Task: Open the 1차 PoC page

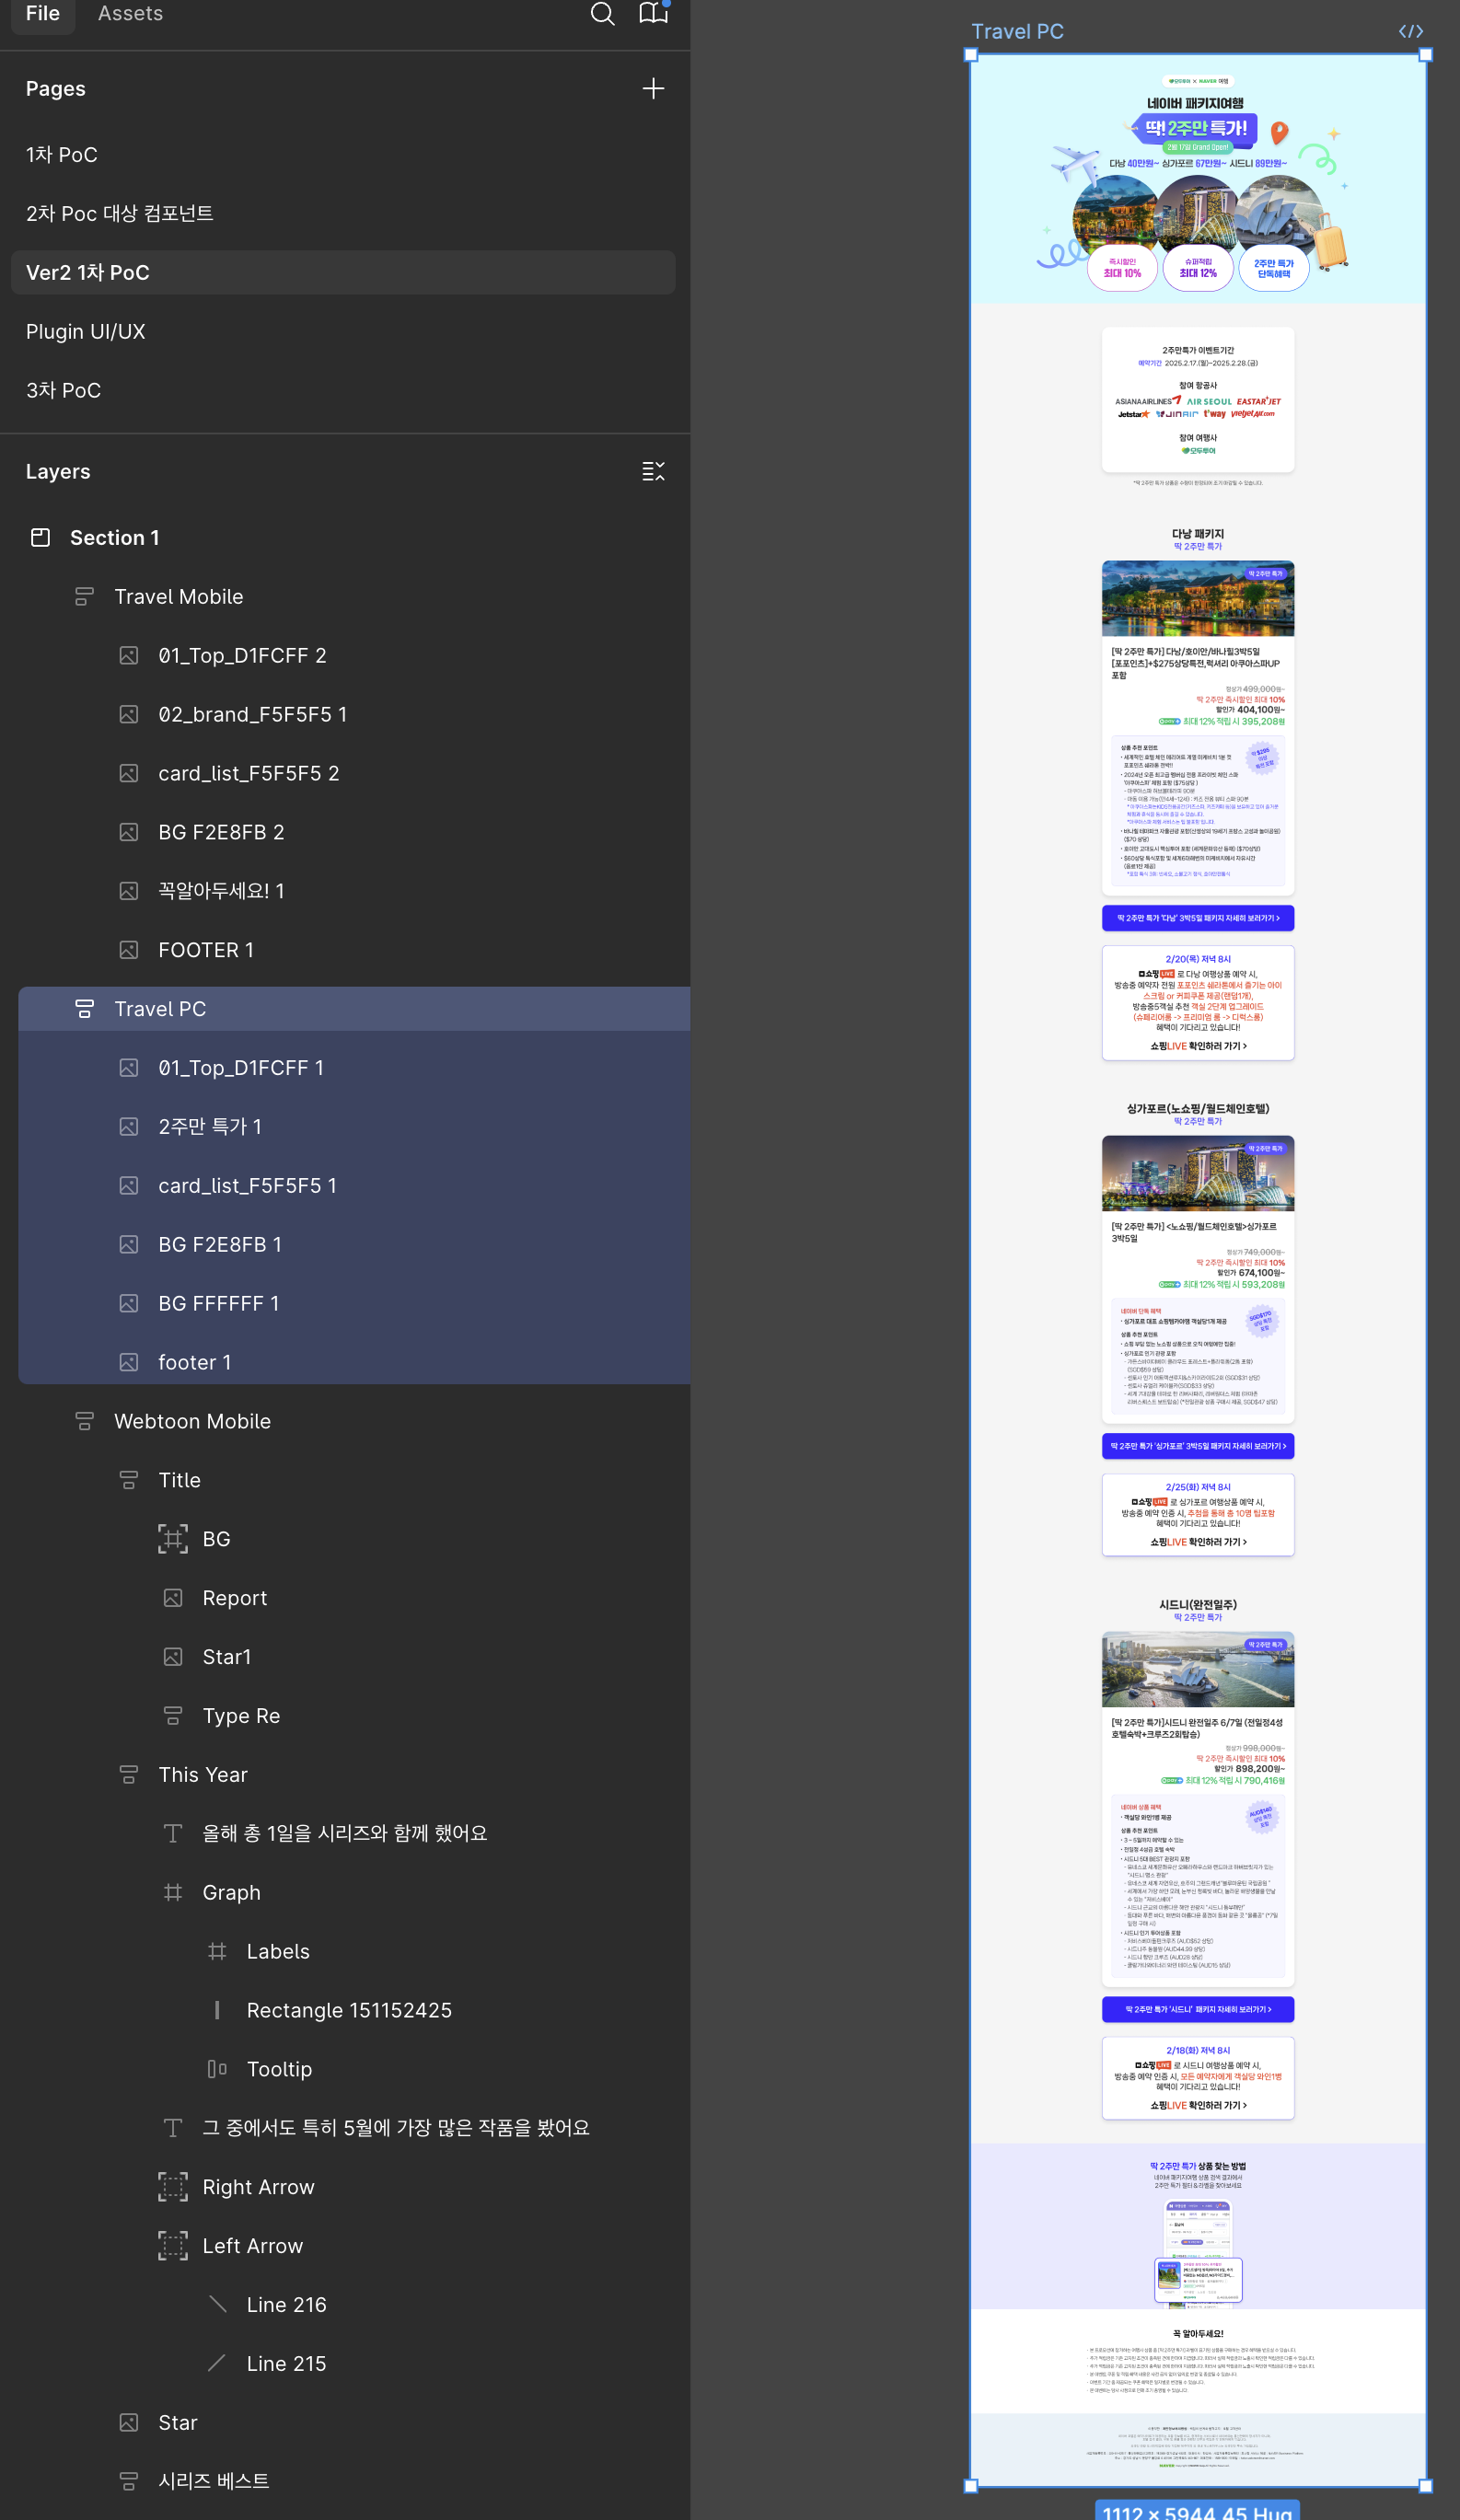Action: [62, 155]
